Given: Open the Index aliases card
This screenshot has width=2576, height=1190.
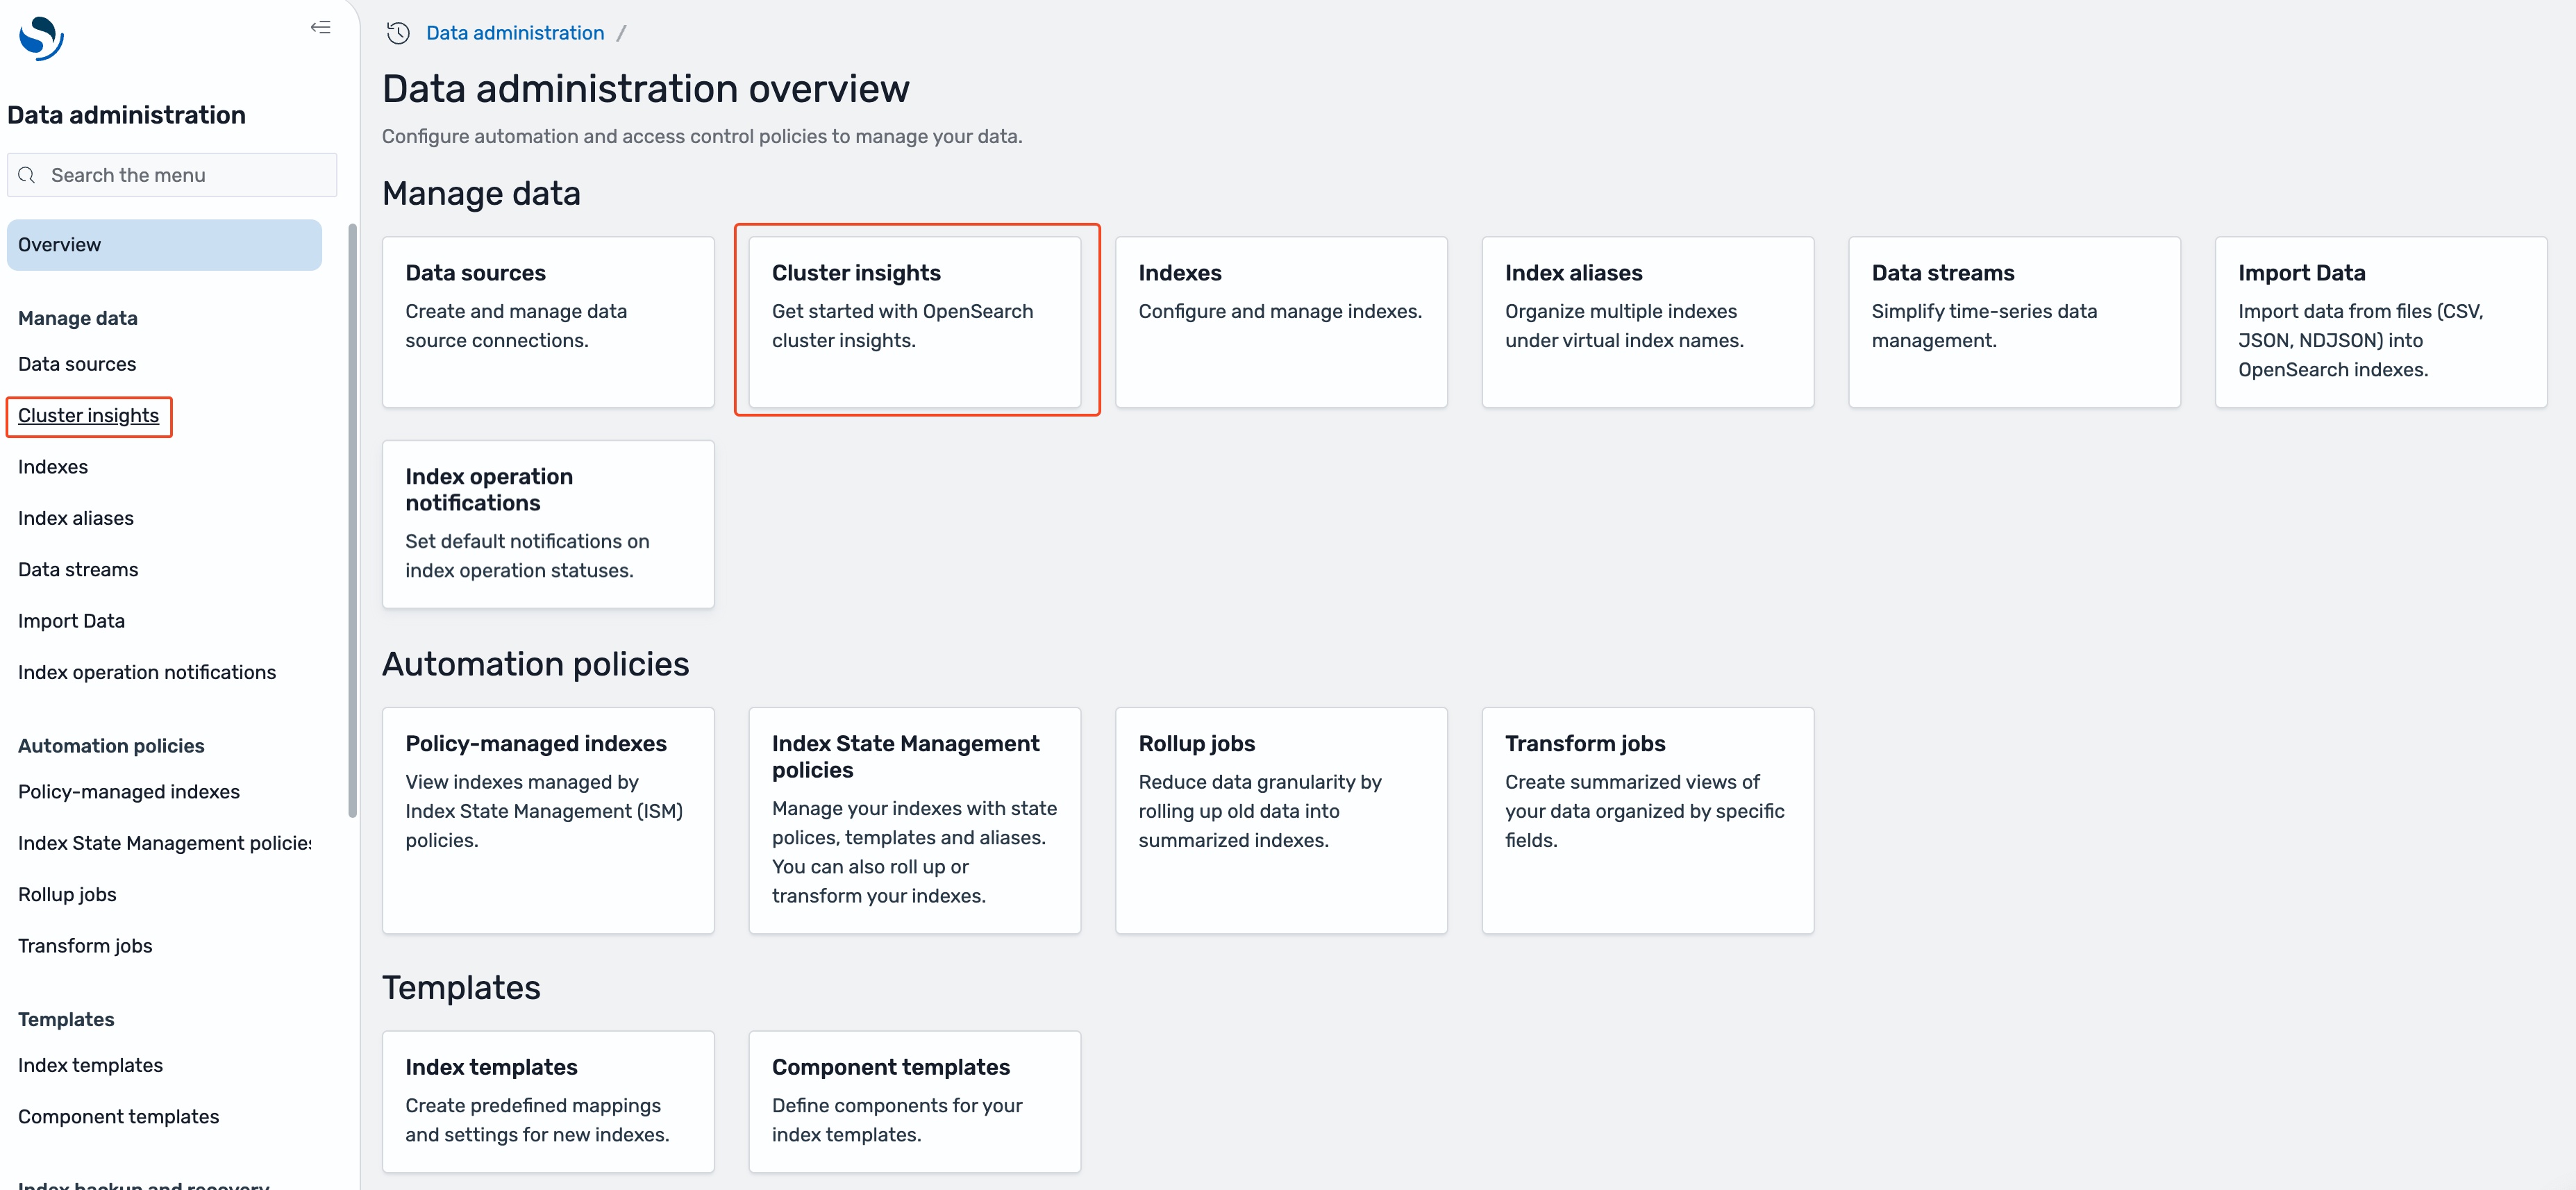Looking at the screenshot, I should [1647, 322].
